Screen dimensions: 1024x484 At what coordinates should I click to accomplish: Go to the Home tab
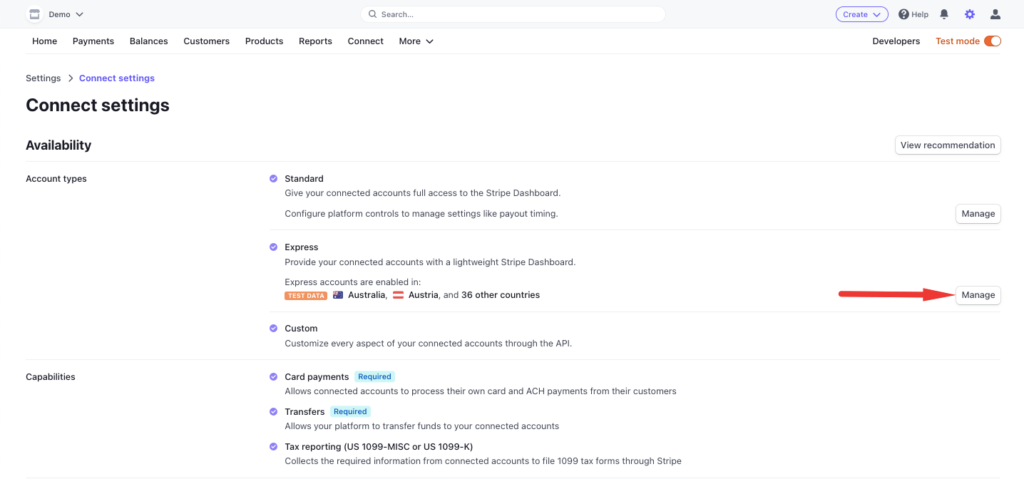coord(44,40)
